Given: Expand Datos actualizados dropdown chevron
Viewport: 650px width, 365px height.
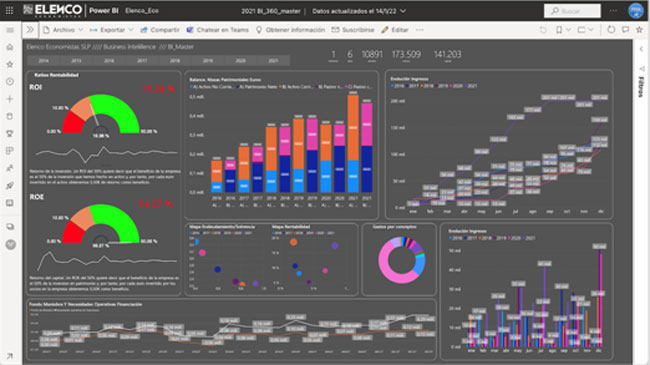Looking at the screenshot, I should point(403,11).
